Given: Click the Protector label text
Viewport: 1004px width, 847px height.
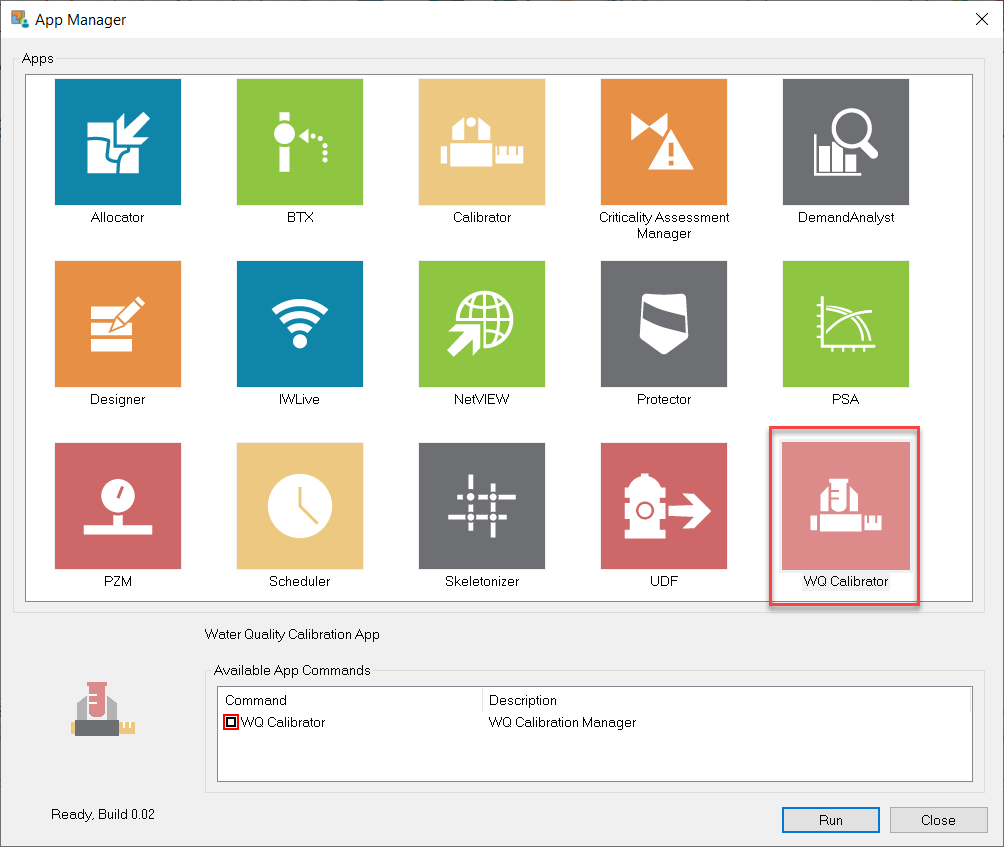Looking at the screenshot, I should click(663, 399).
